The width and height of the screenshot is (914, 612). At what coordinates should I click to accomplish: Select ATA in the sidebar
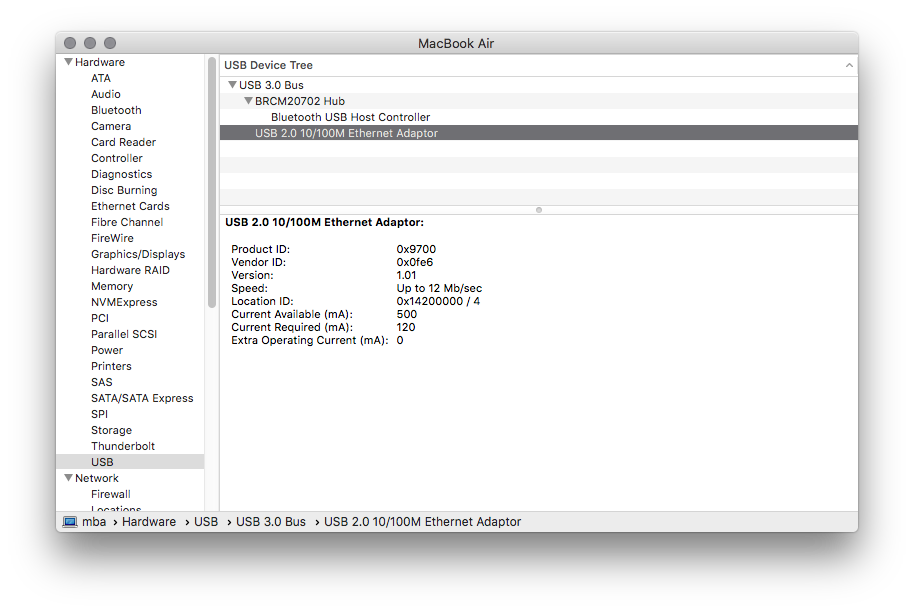pos(101,78)
